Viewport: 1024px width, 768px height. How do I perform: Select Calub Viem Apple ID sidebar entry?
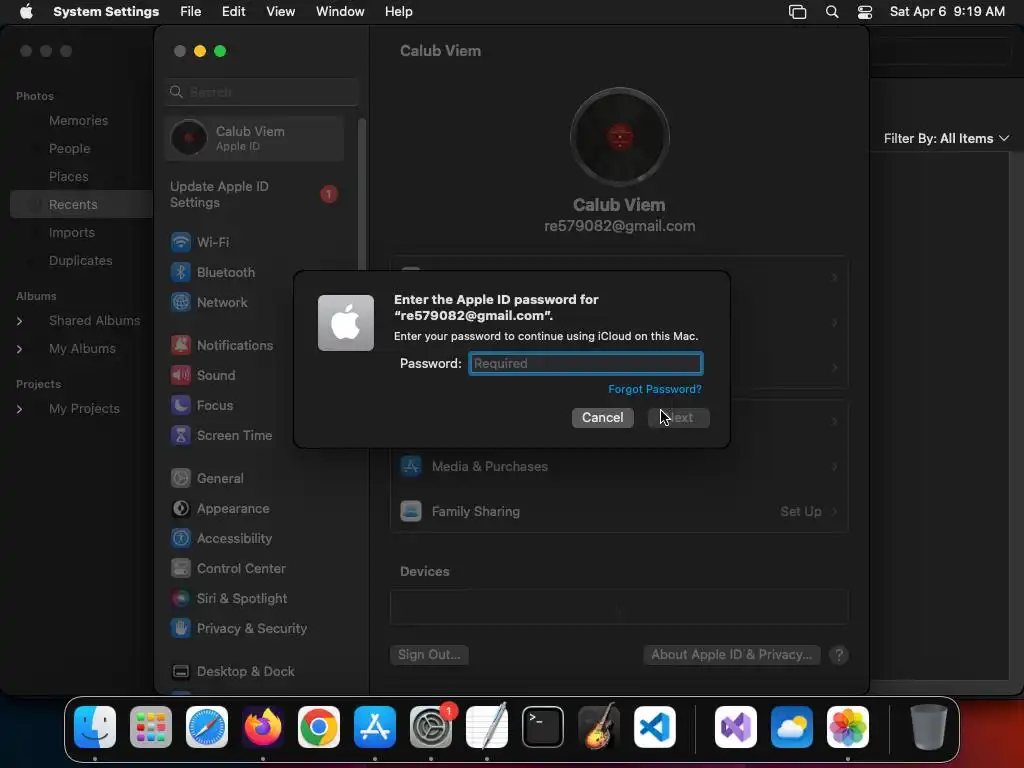(255, 138)
